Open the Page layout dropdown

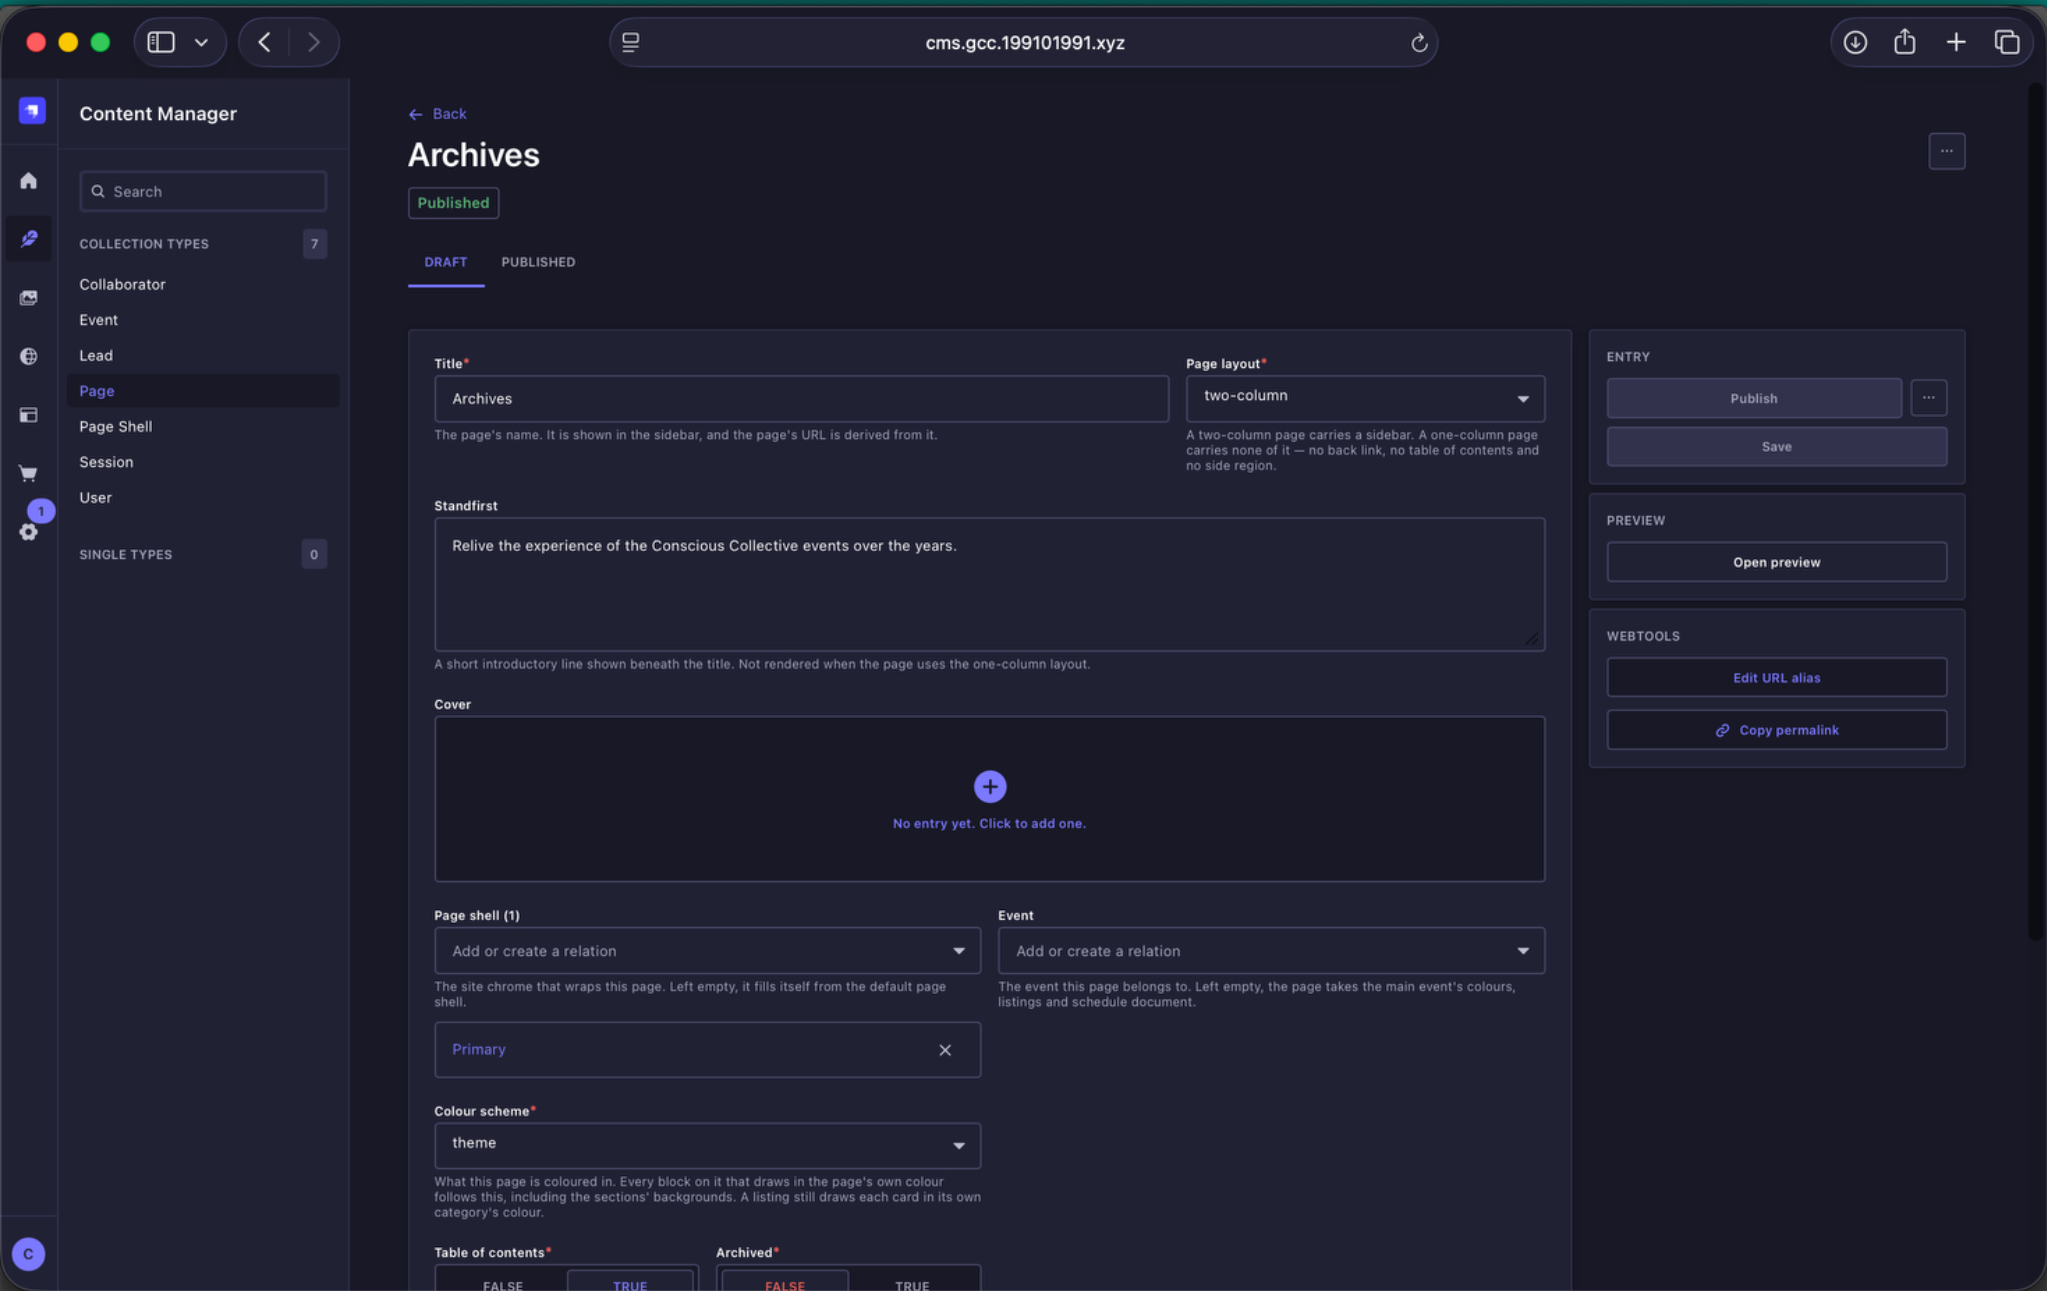1365,397
